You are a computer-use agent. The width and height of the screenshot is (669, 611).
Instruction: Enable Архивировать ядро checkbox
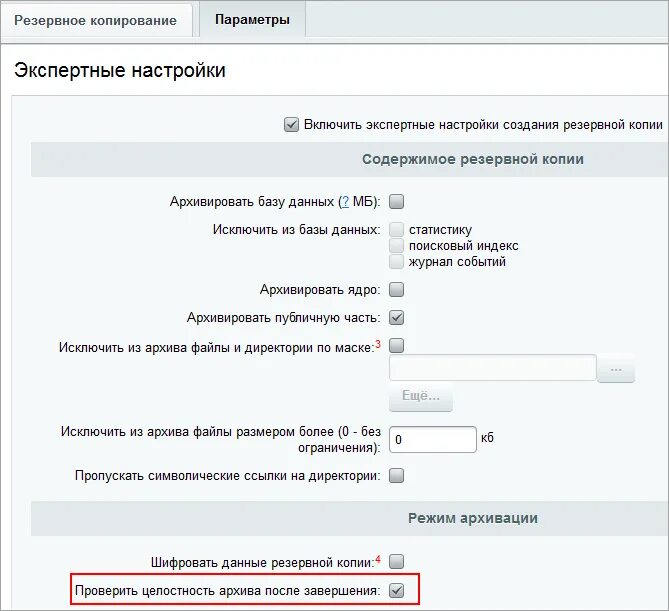[396, 290]
